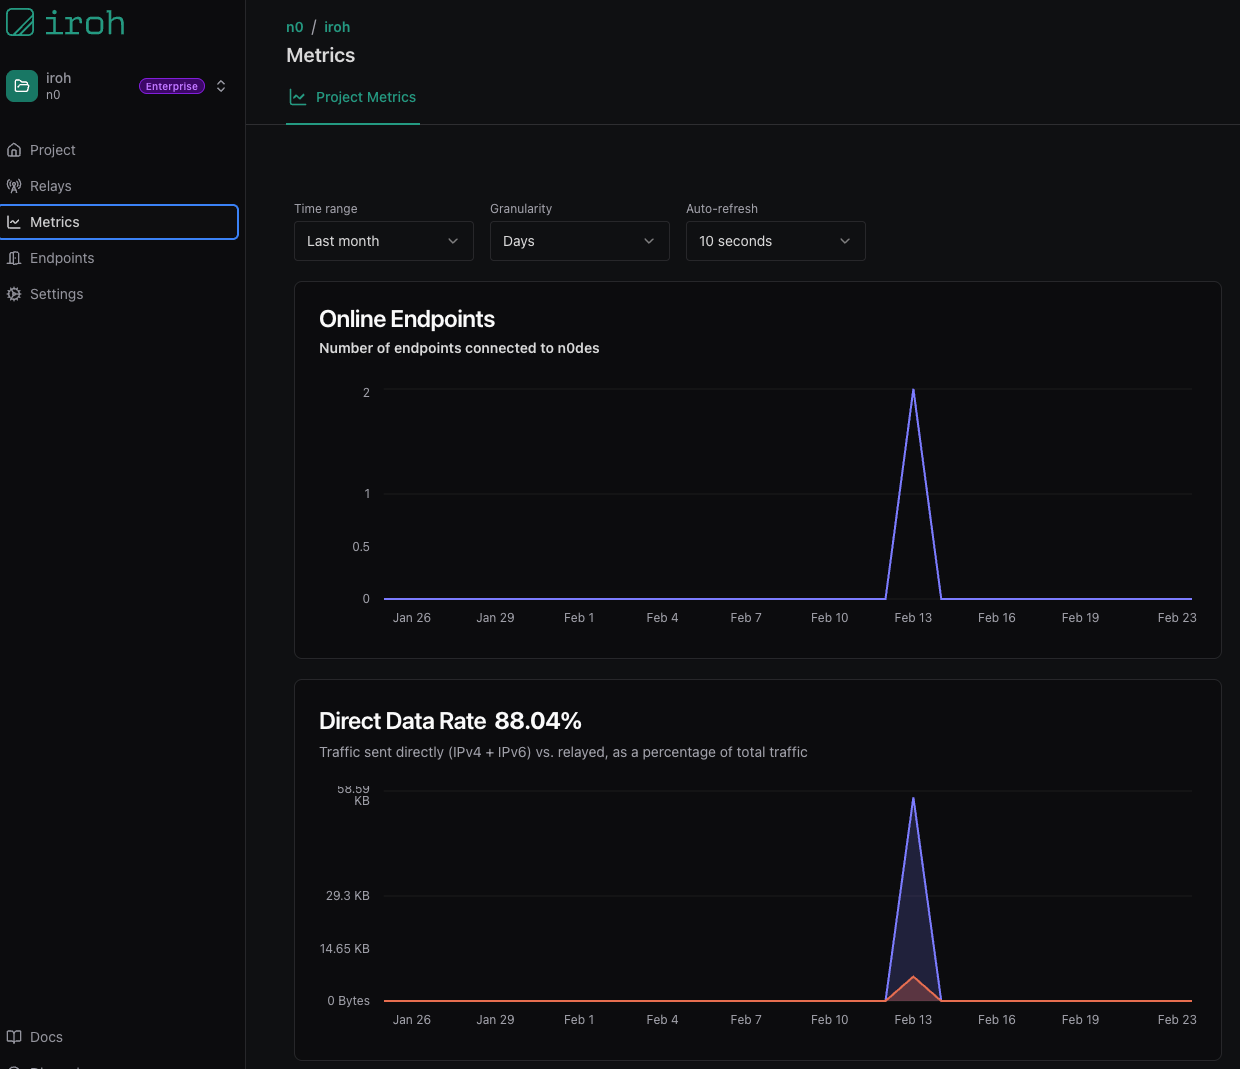Click the Docs book icon
The width and height of the screenshot is (1240, 1069).
pyautogui.click(x=14, y=1037)
